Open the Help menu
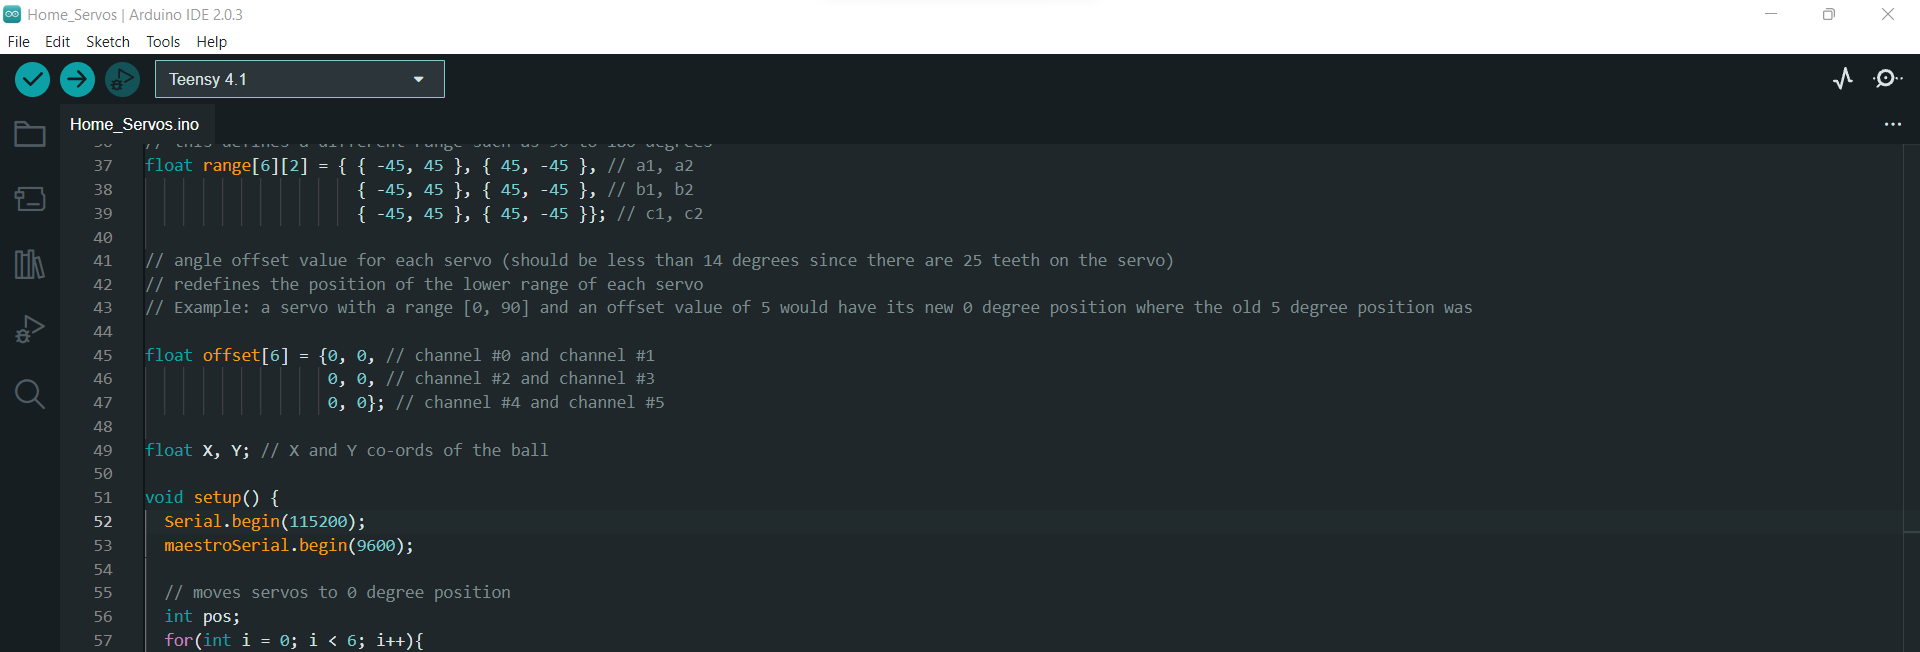The height and width of the screenshot is (652, 1920). [x=211, y=42]
